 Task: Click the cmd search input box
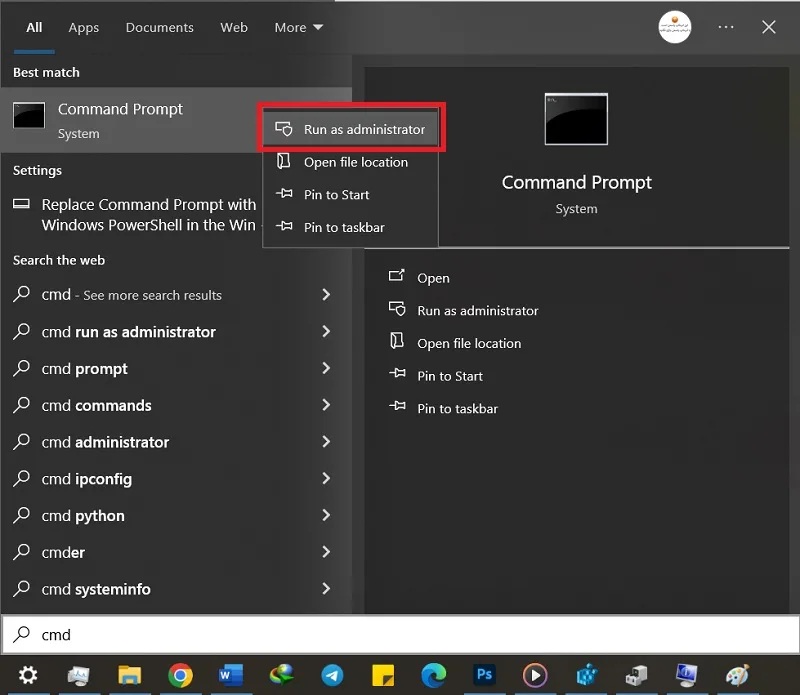point(401,634)
